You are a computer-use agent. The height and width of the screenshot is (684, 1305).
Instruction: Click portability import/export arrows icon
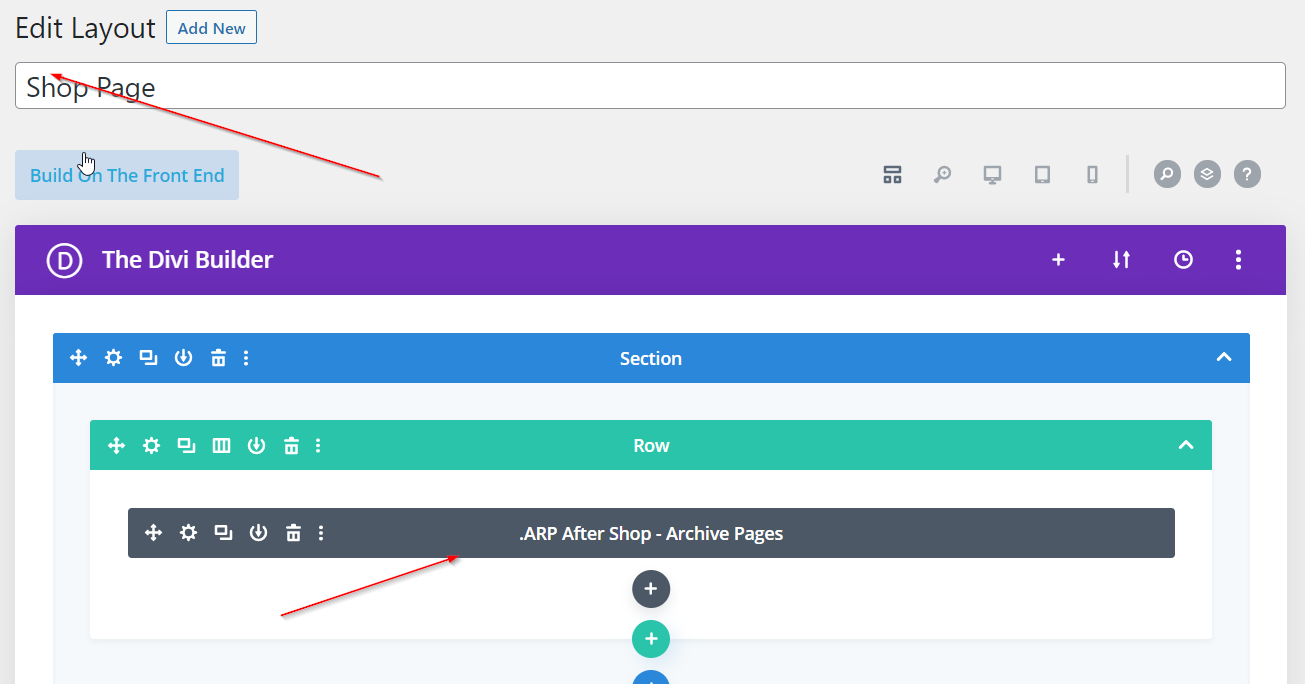(x=1121, y=260)
